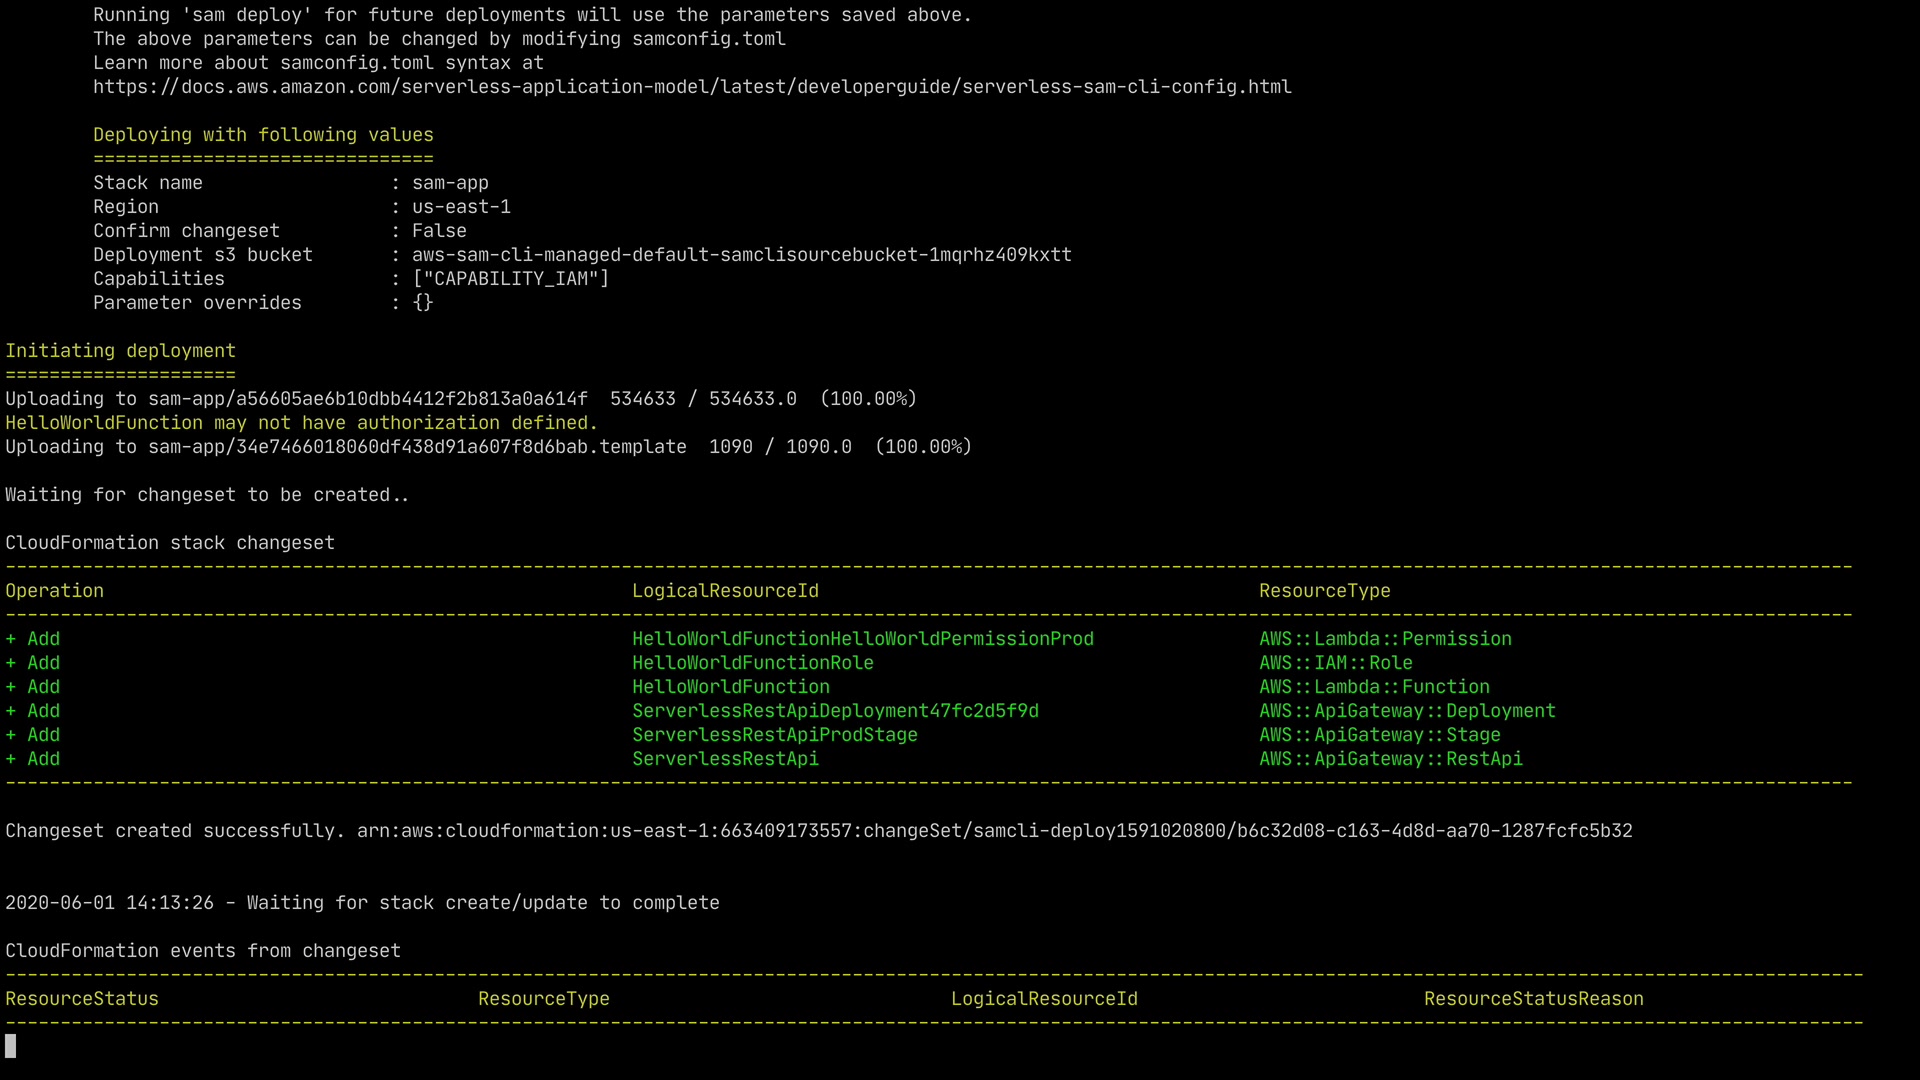Image resolution: width=1920 pixels, height=1080 pixels.
Task: Click the authorization warning for HelloWorldFunction
Action: click(301, 423)
